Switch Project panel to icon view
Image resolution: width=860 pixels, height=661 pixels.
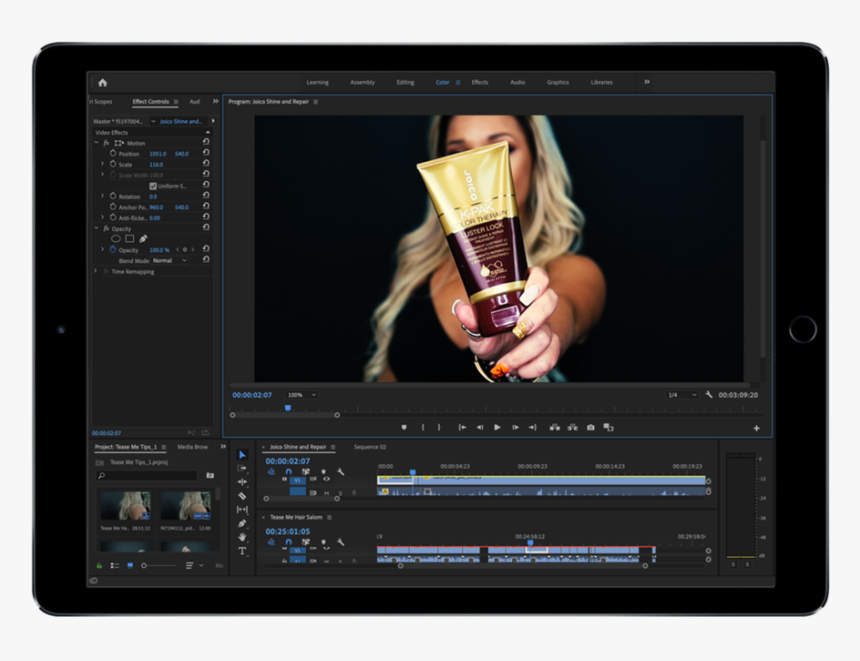(x=130, y=566)
